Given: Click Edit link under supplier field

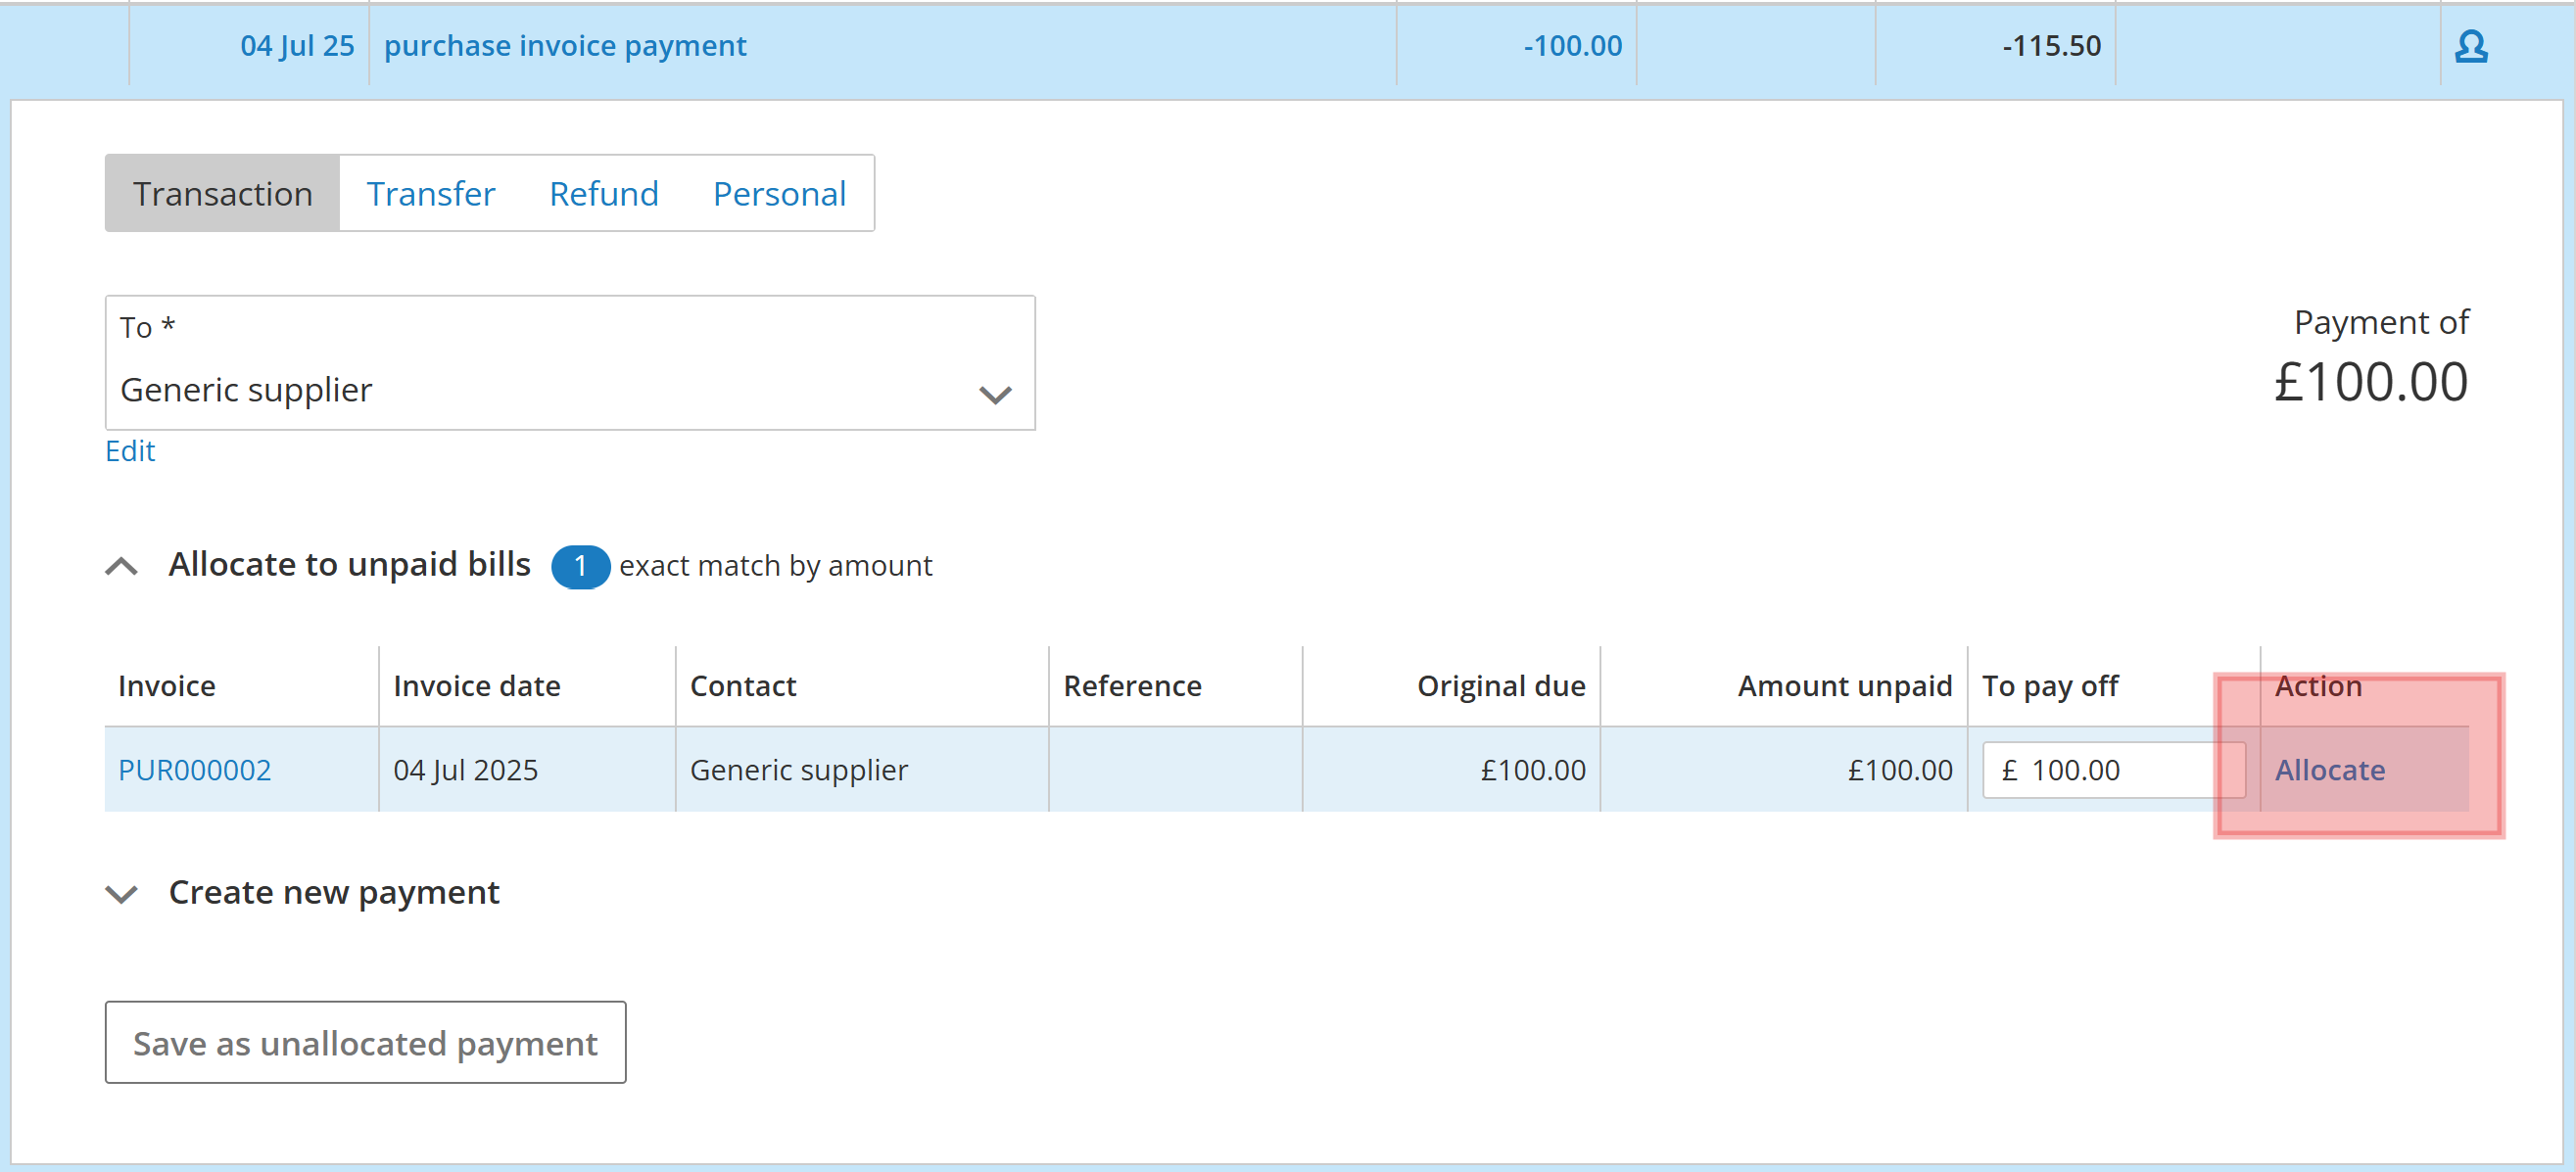Looking at the screenshot, I should point(130,451).
